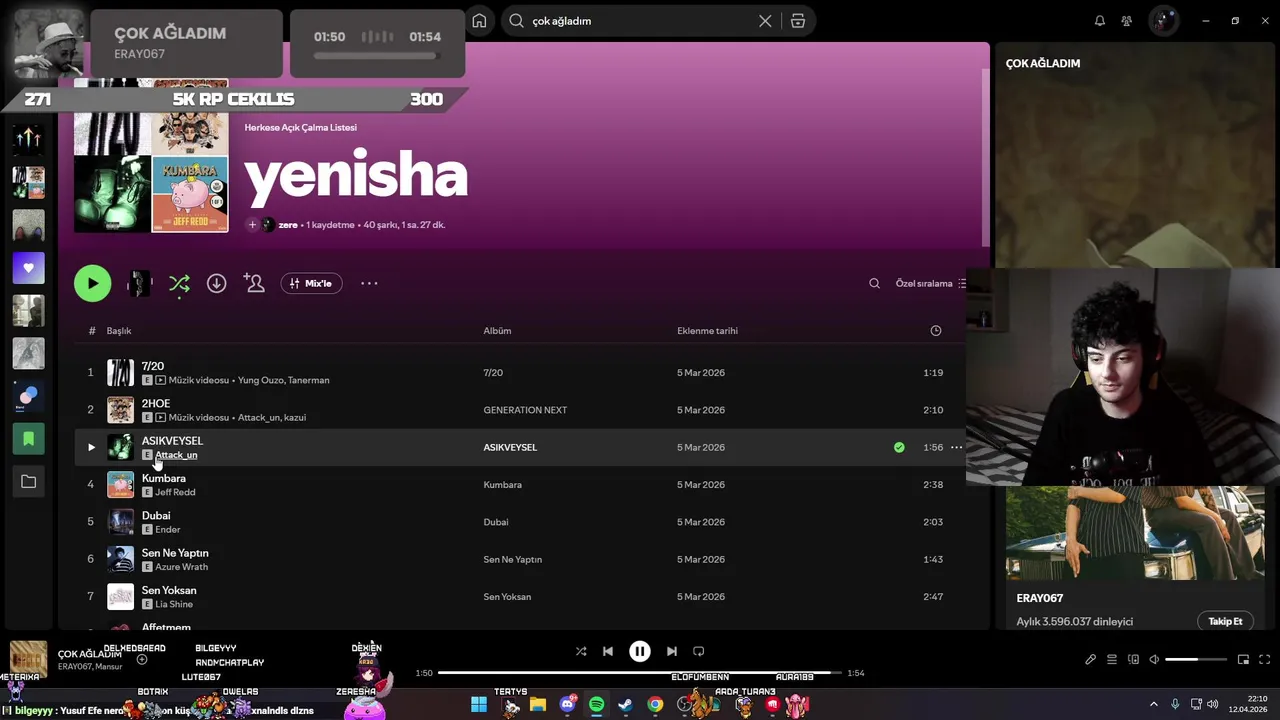
Task: Toggle playlist shuffle next to play button
Action: tap(179, 284)
